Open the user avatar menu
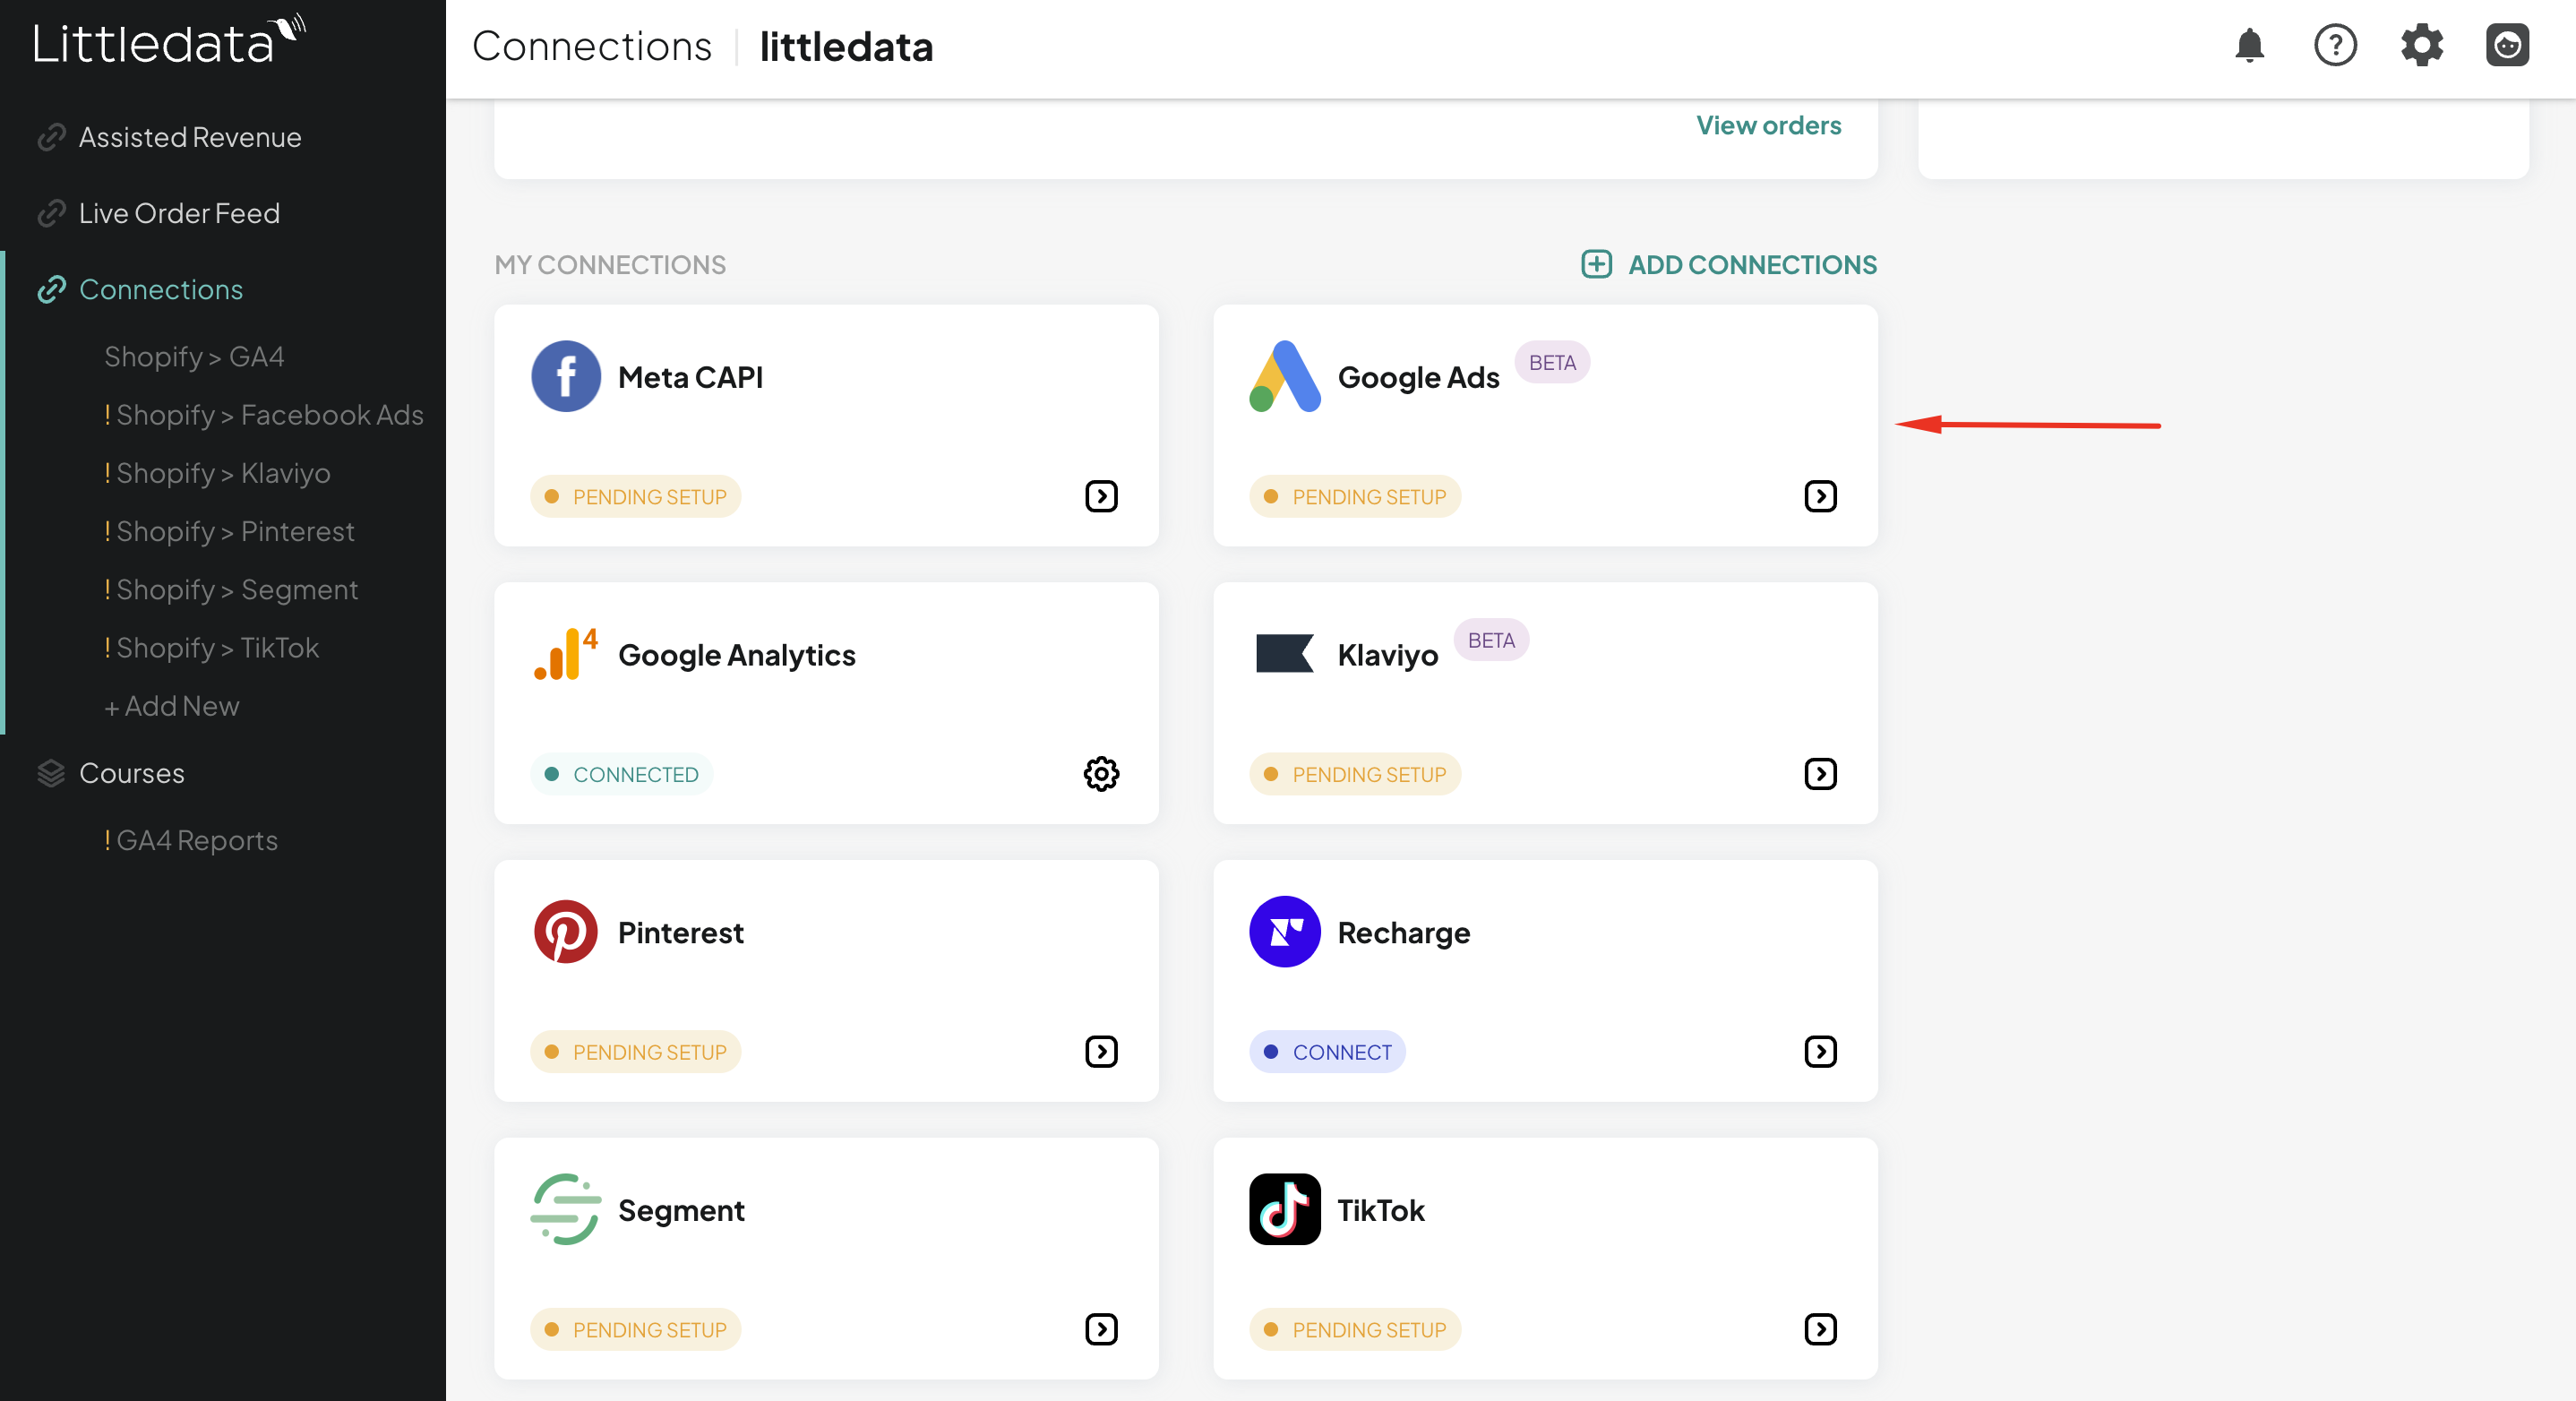The width and height of the screenshot is (2576, 1401). [2507, 46]
